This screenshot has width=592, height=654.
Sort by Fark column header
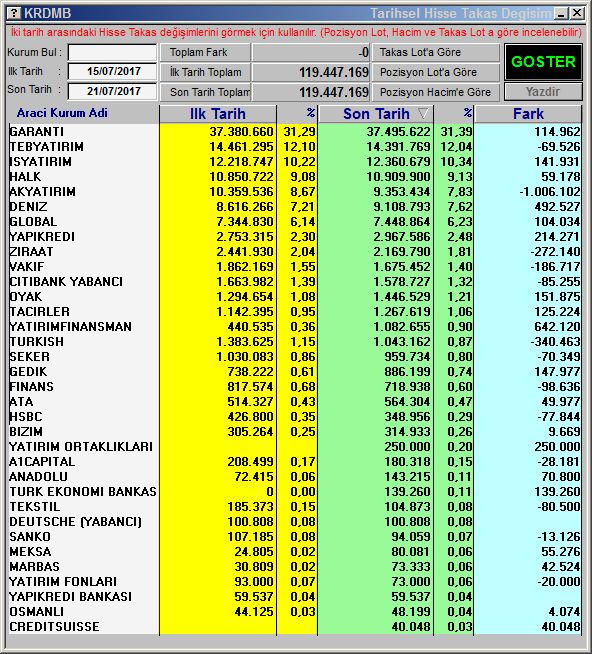(x=528, y=114)
